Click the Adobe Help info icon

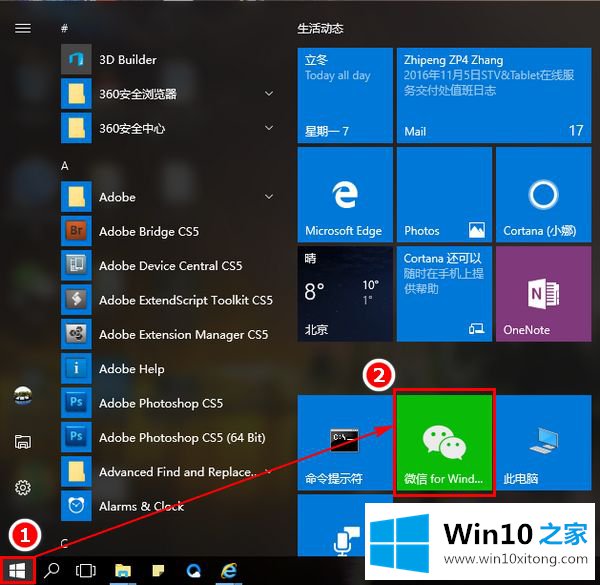76,368
